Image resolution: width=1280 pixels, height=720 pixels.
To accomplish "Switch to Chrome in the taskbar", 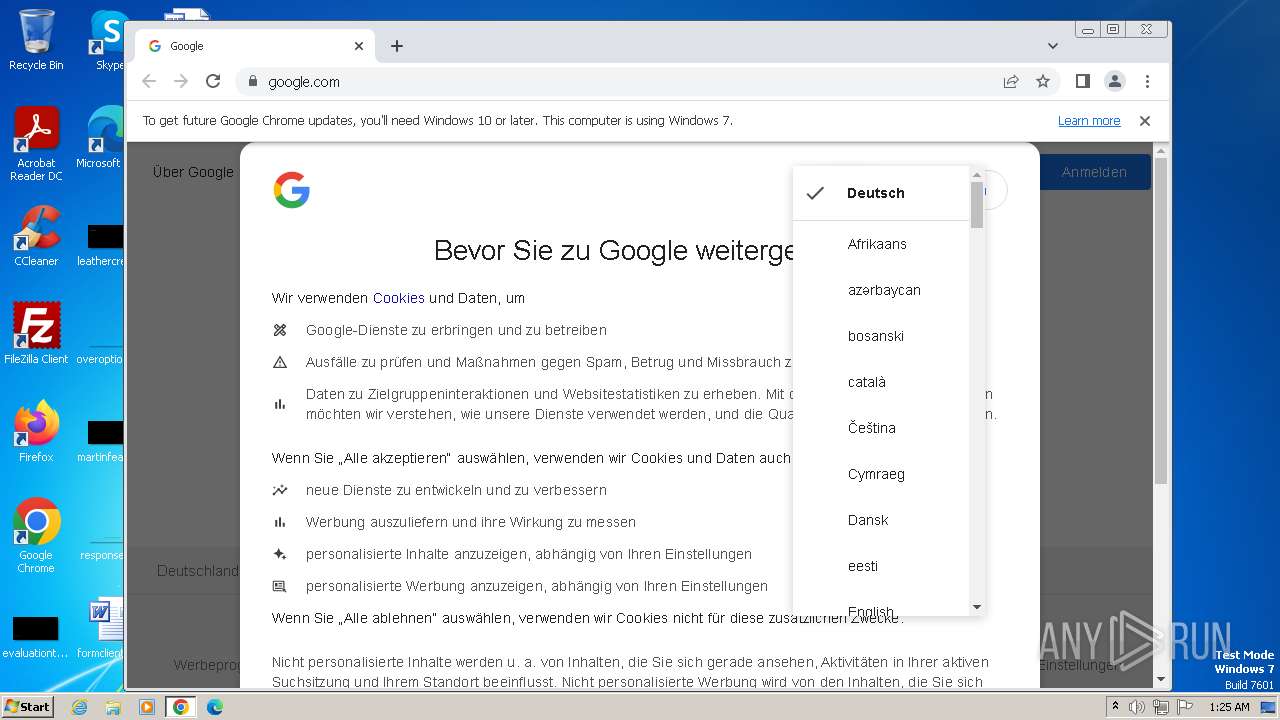I will point(181,707).
